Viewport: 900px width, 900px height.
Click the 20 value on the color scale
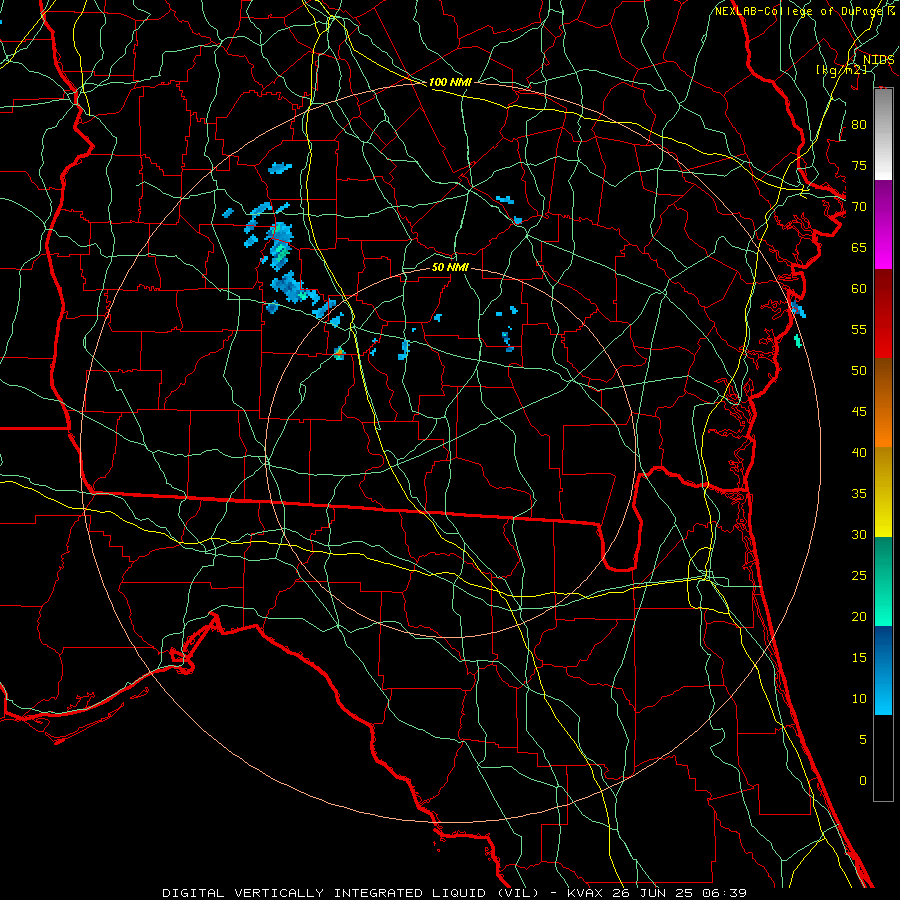[x=859, y=616]
